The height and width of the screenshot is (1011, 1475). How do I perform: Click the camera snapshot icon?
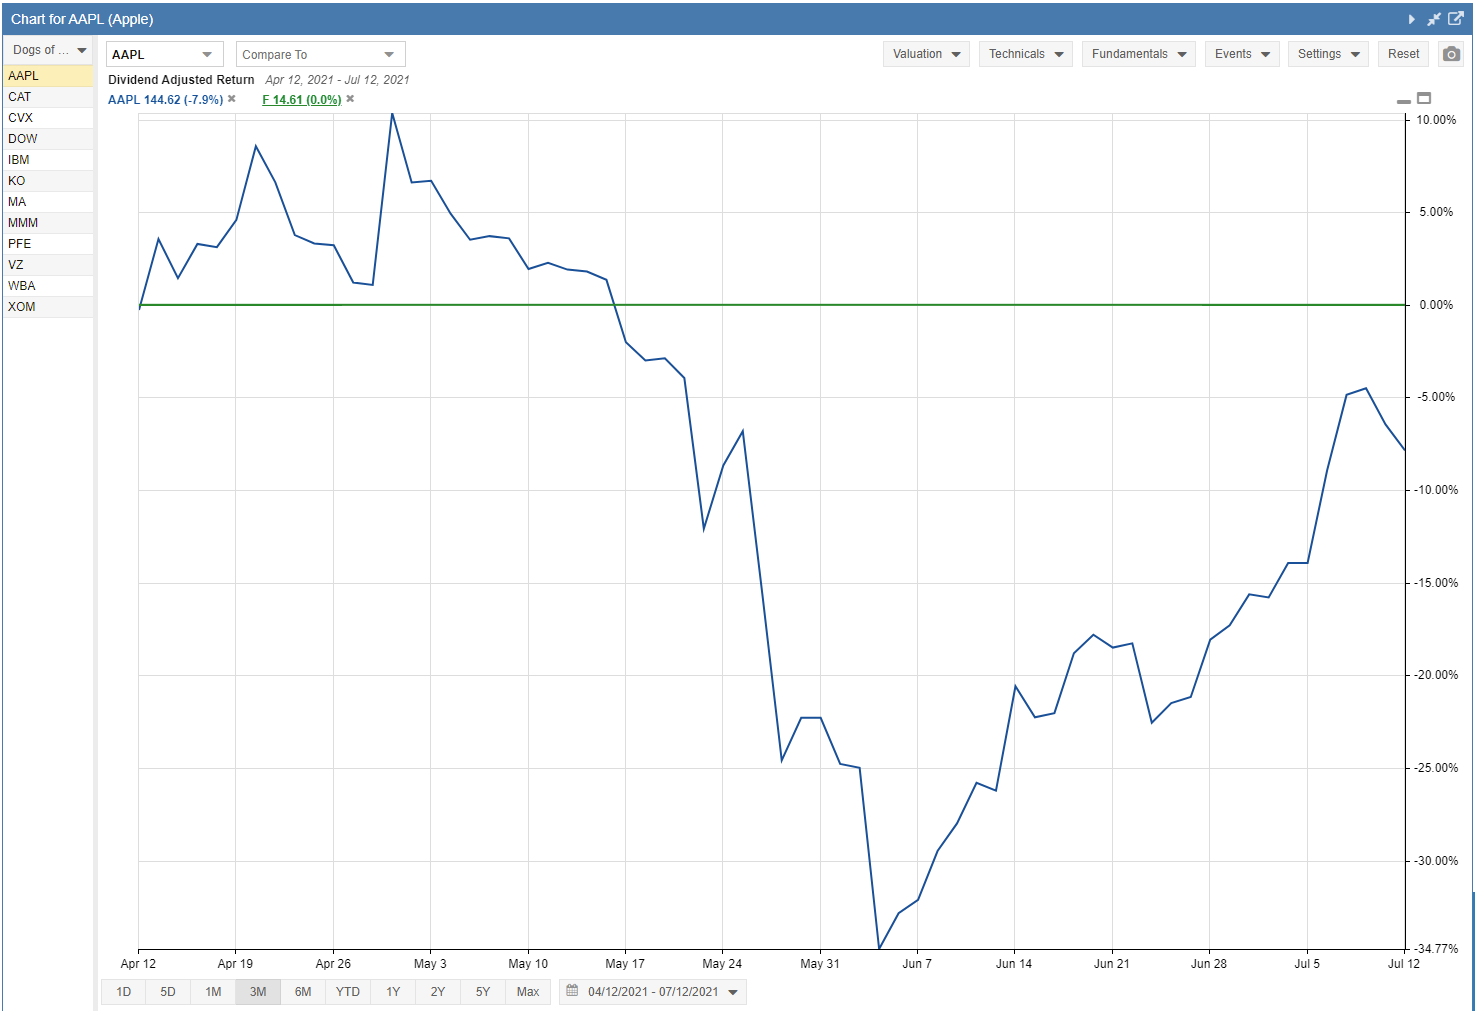click(x=1451, y=54)
